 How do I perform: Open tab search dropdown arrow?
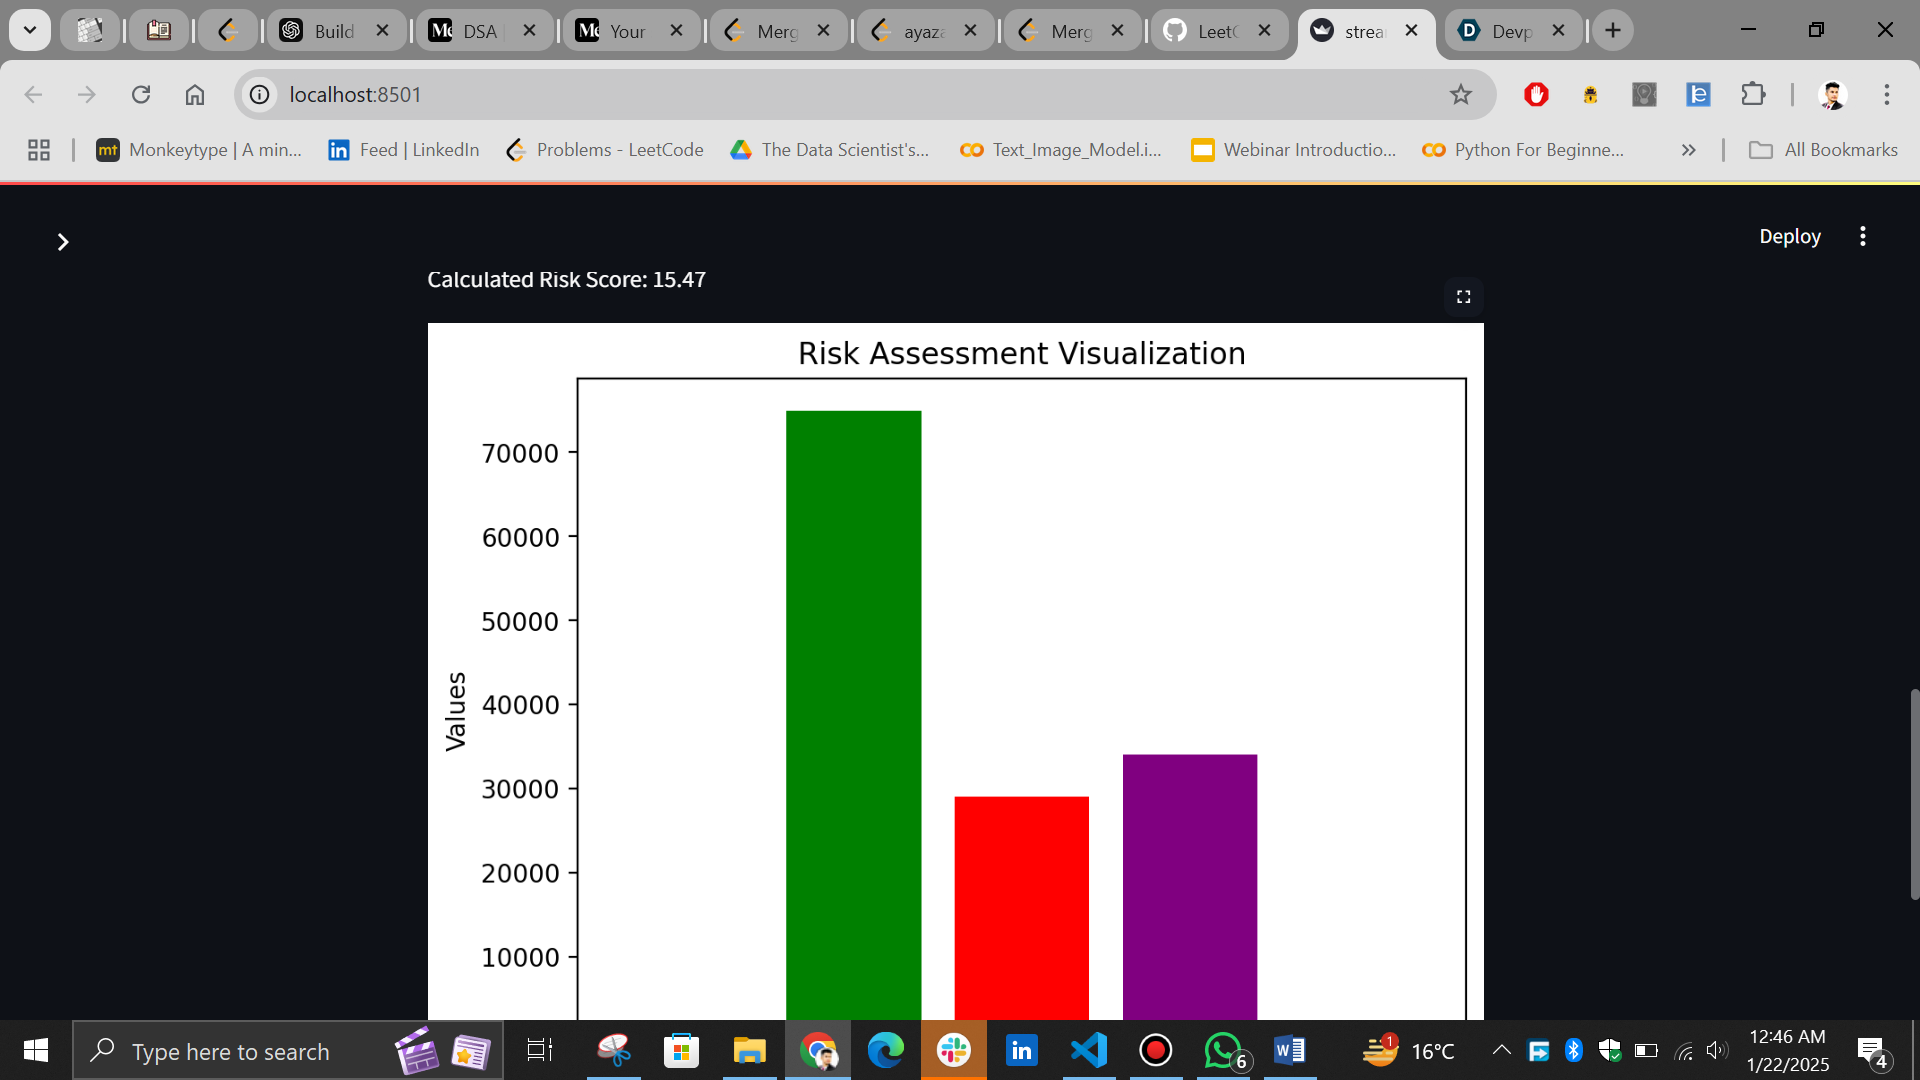pyautogui.click(x=30, y=30)
